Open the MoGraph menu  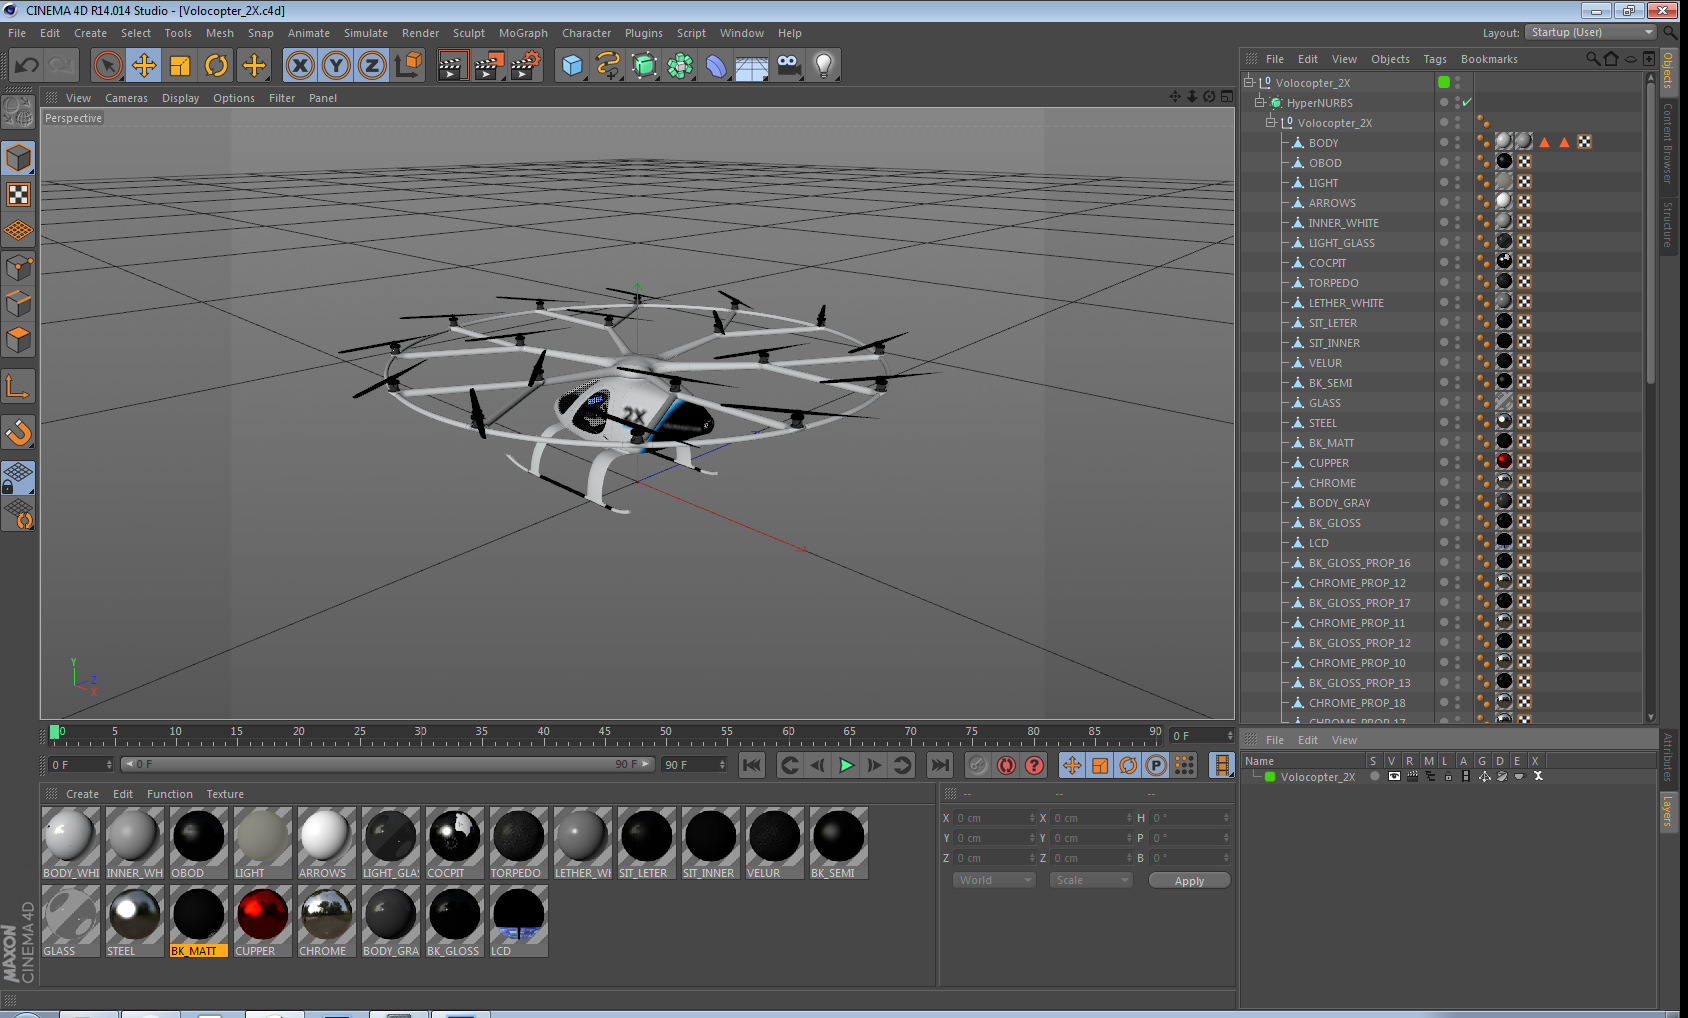(523, 33)
